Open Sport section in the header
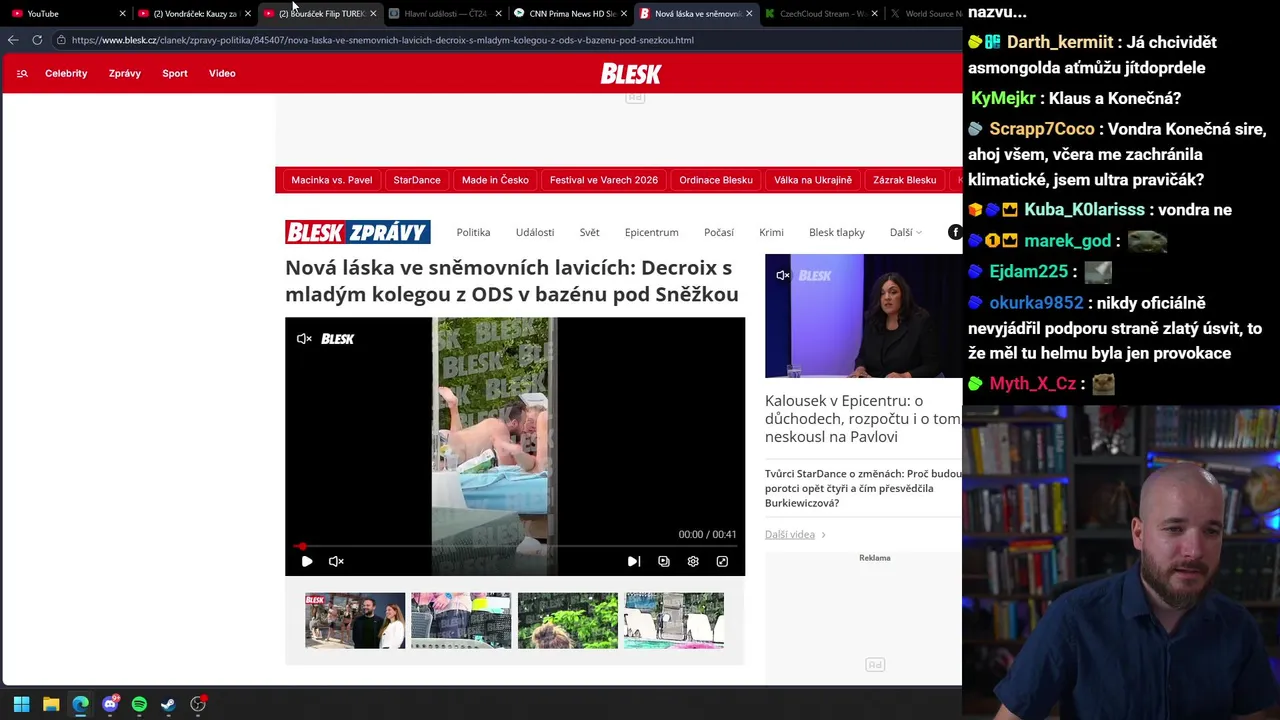Screen dimensions: 1280x720 click(x=175, y=73)
